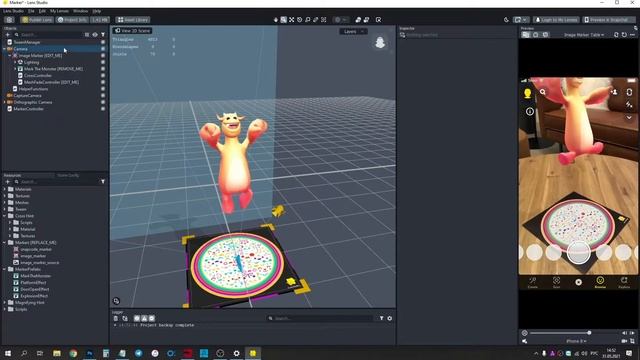
Task: Toggle the MarkerController enable checkbox
Action: coord(103,109)
